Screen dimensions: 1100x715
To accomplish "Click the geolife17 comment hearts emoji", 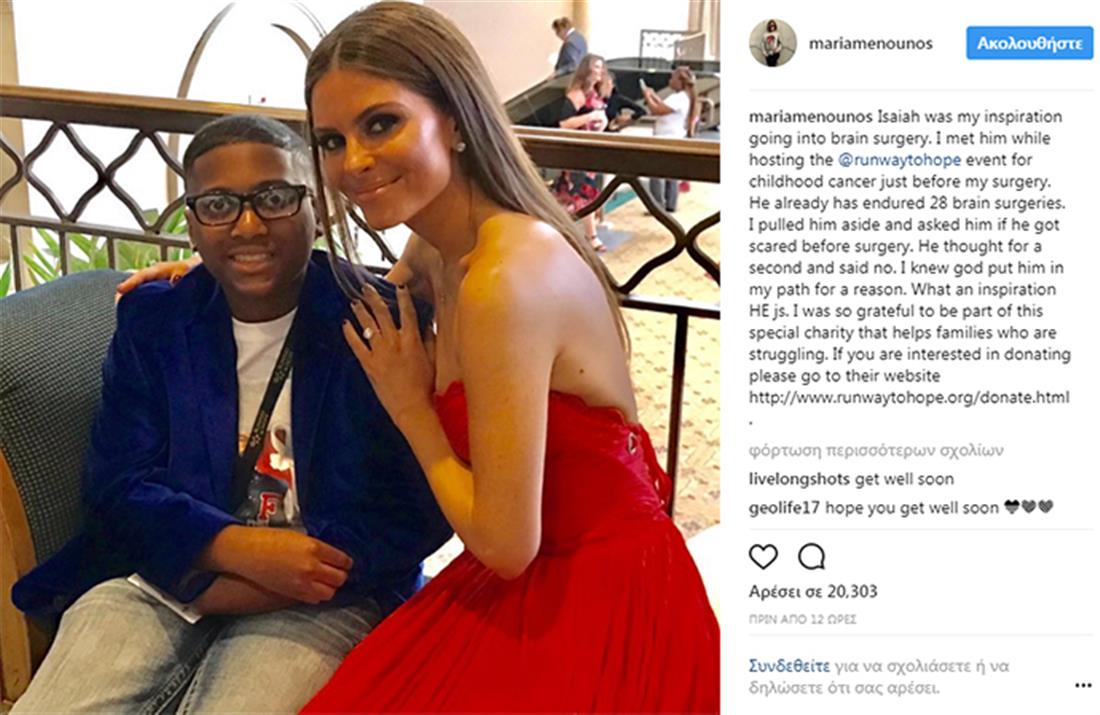I will [x=1028, y=507].
